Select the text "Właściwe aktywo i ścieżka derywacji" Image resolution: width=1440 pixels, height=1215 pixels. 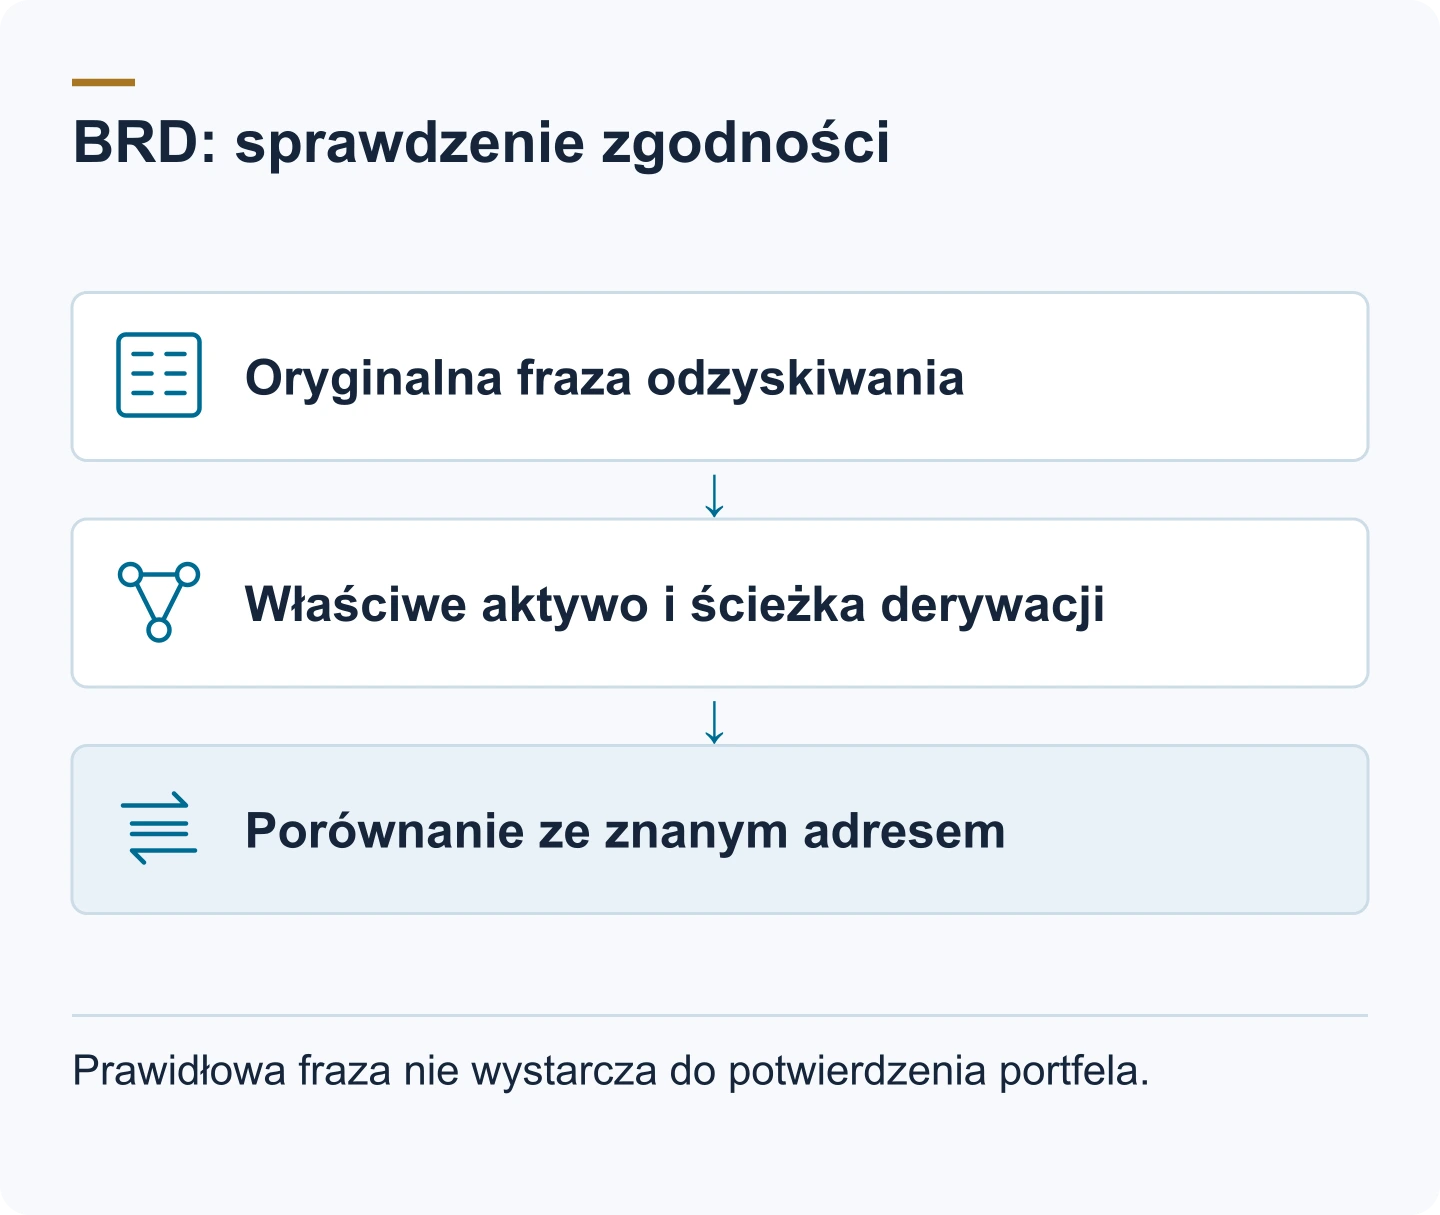(x=675, y=604)
